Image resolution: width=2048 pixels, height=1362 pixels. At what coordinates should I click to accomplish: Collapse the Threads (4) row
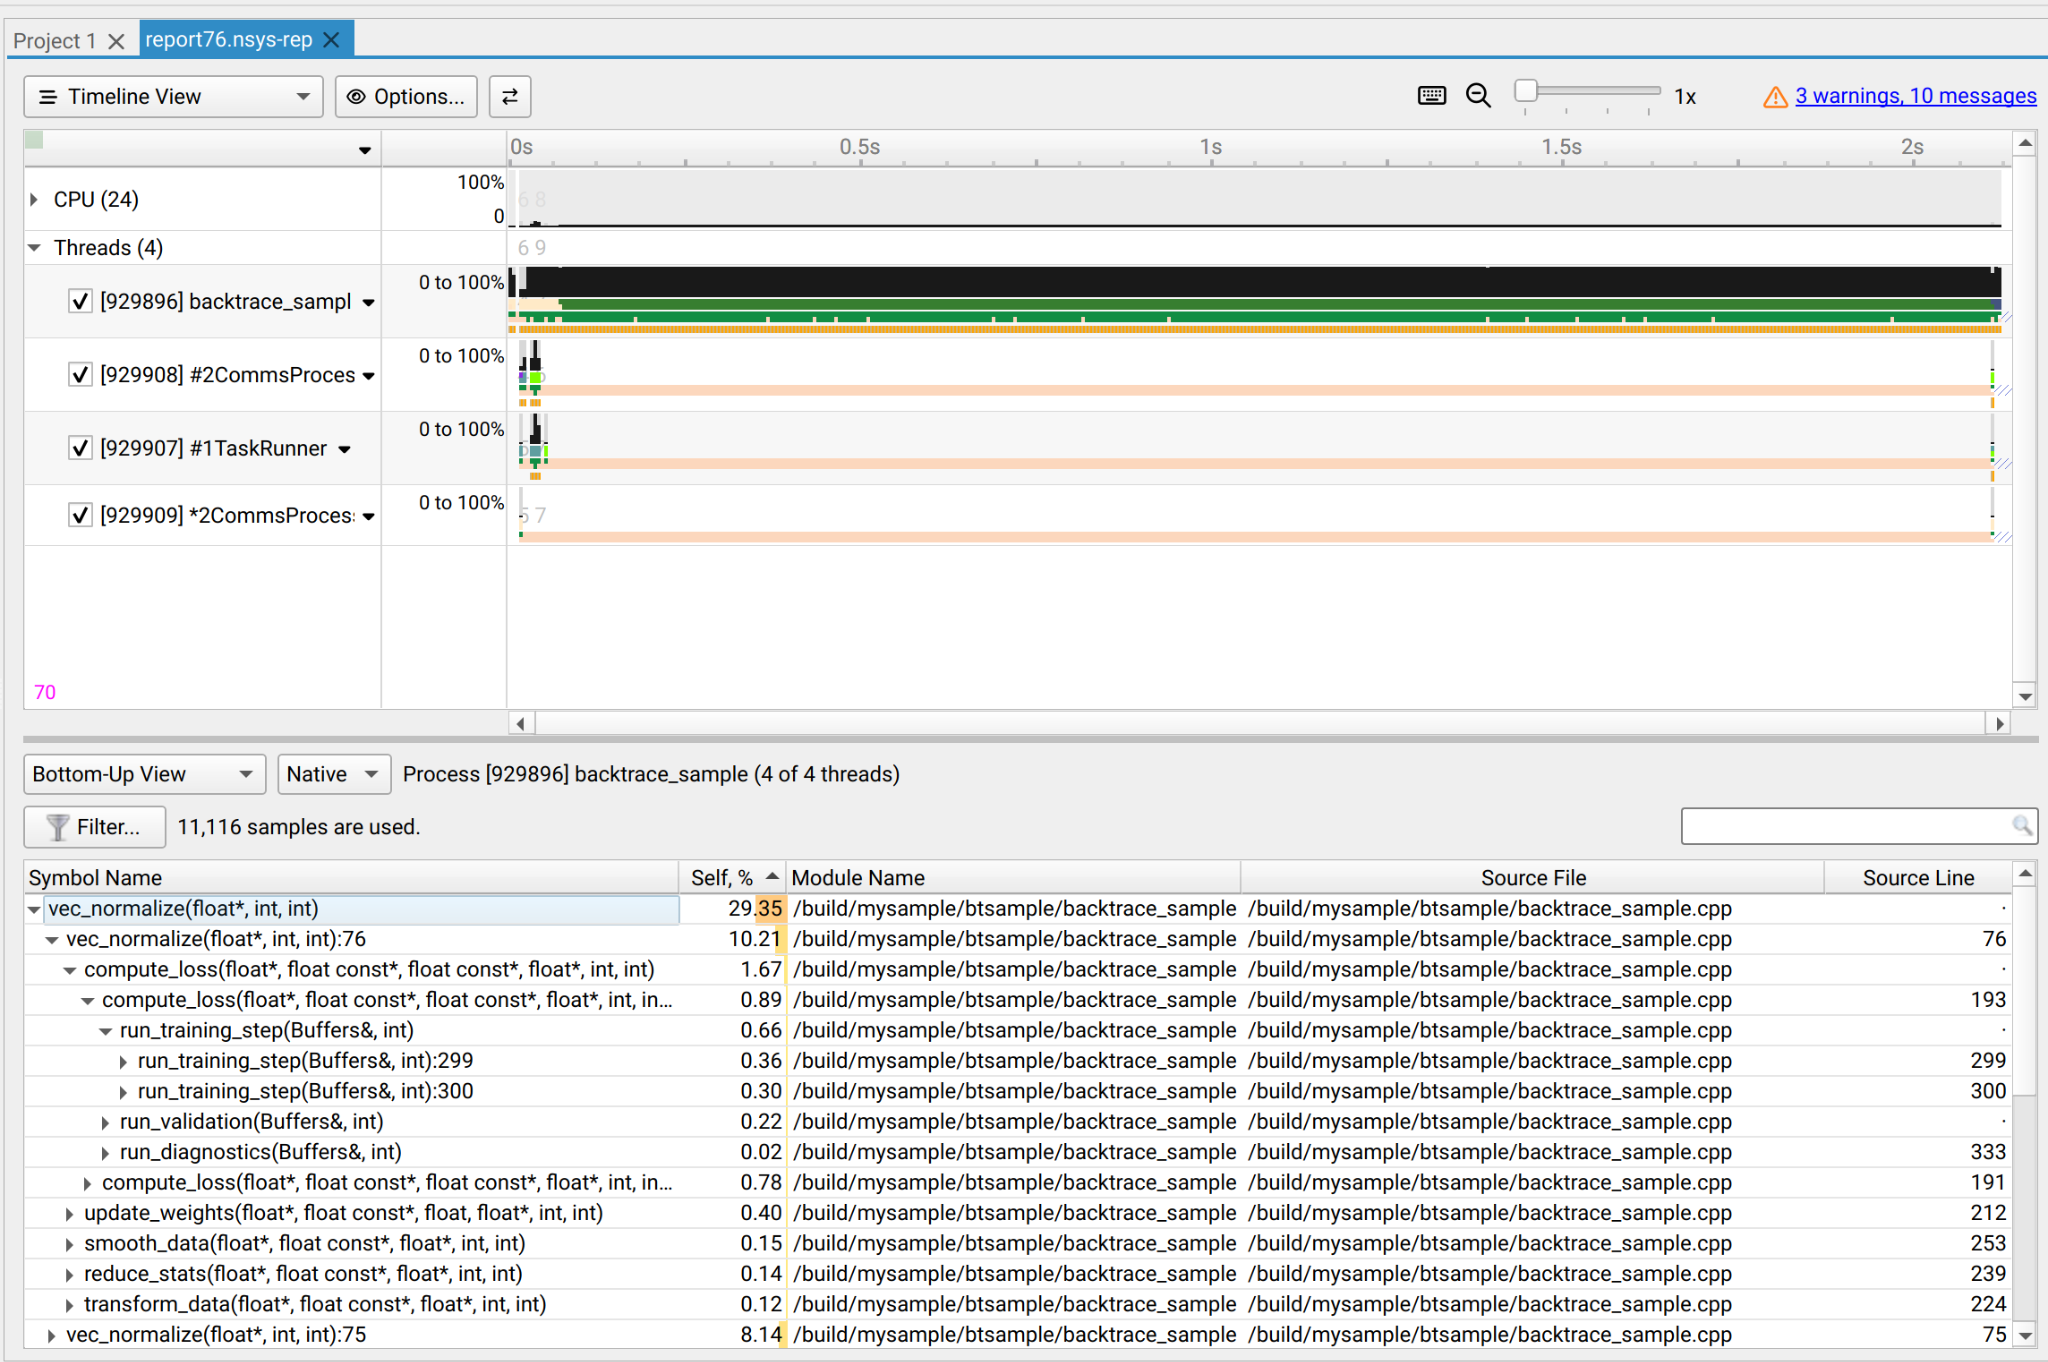(34, 247)
